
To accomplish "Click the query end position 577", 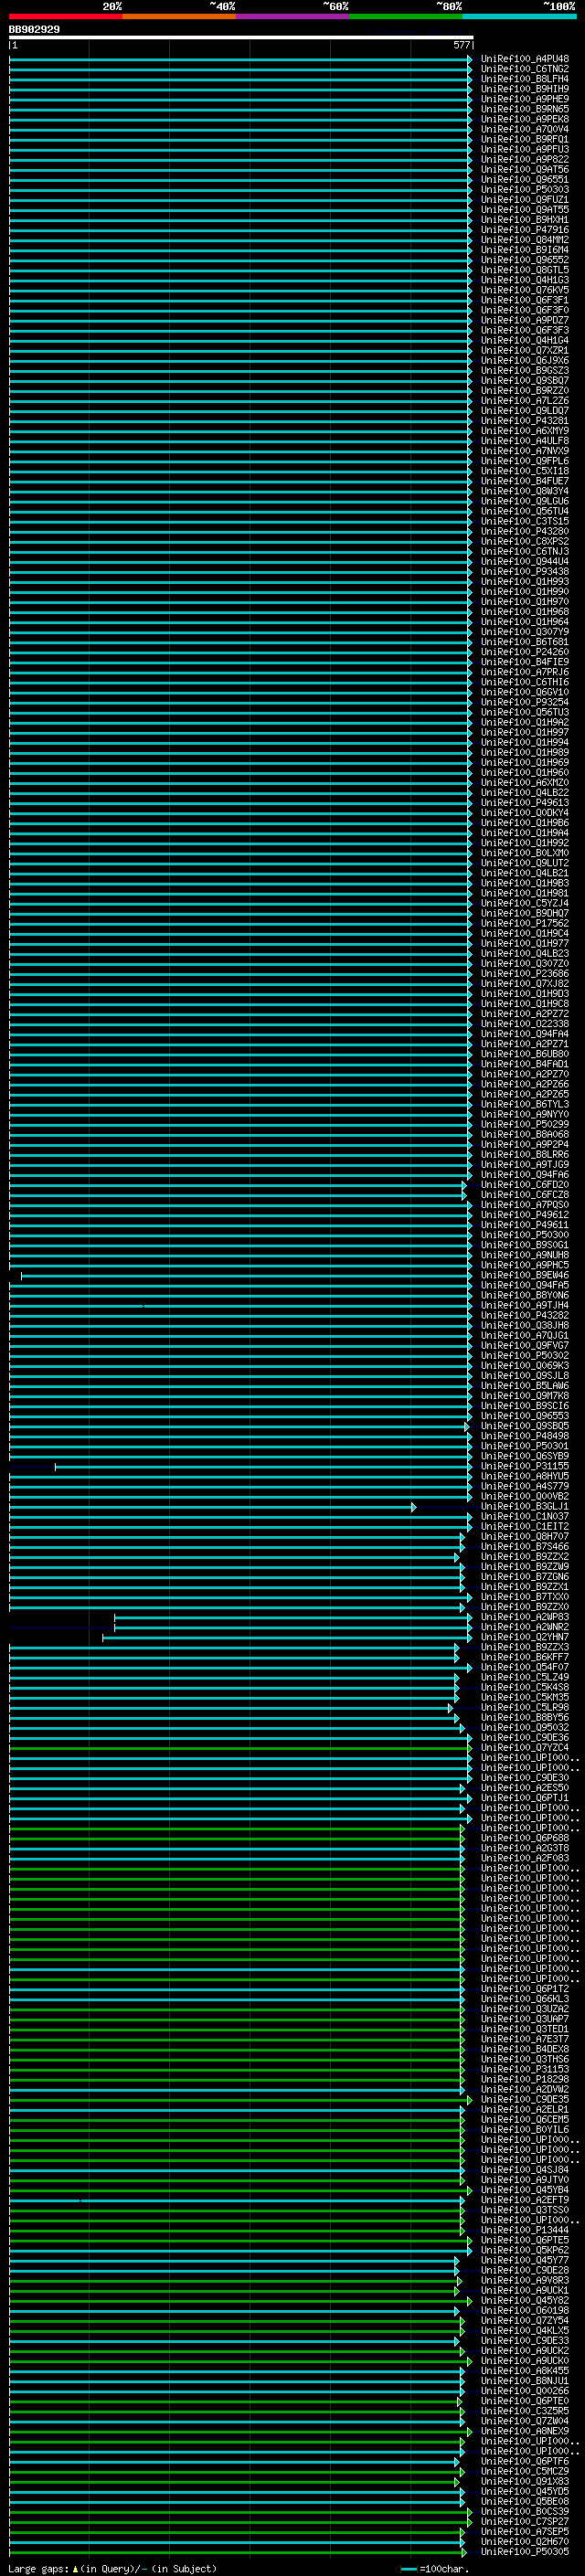I will pos(461,45).
